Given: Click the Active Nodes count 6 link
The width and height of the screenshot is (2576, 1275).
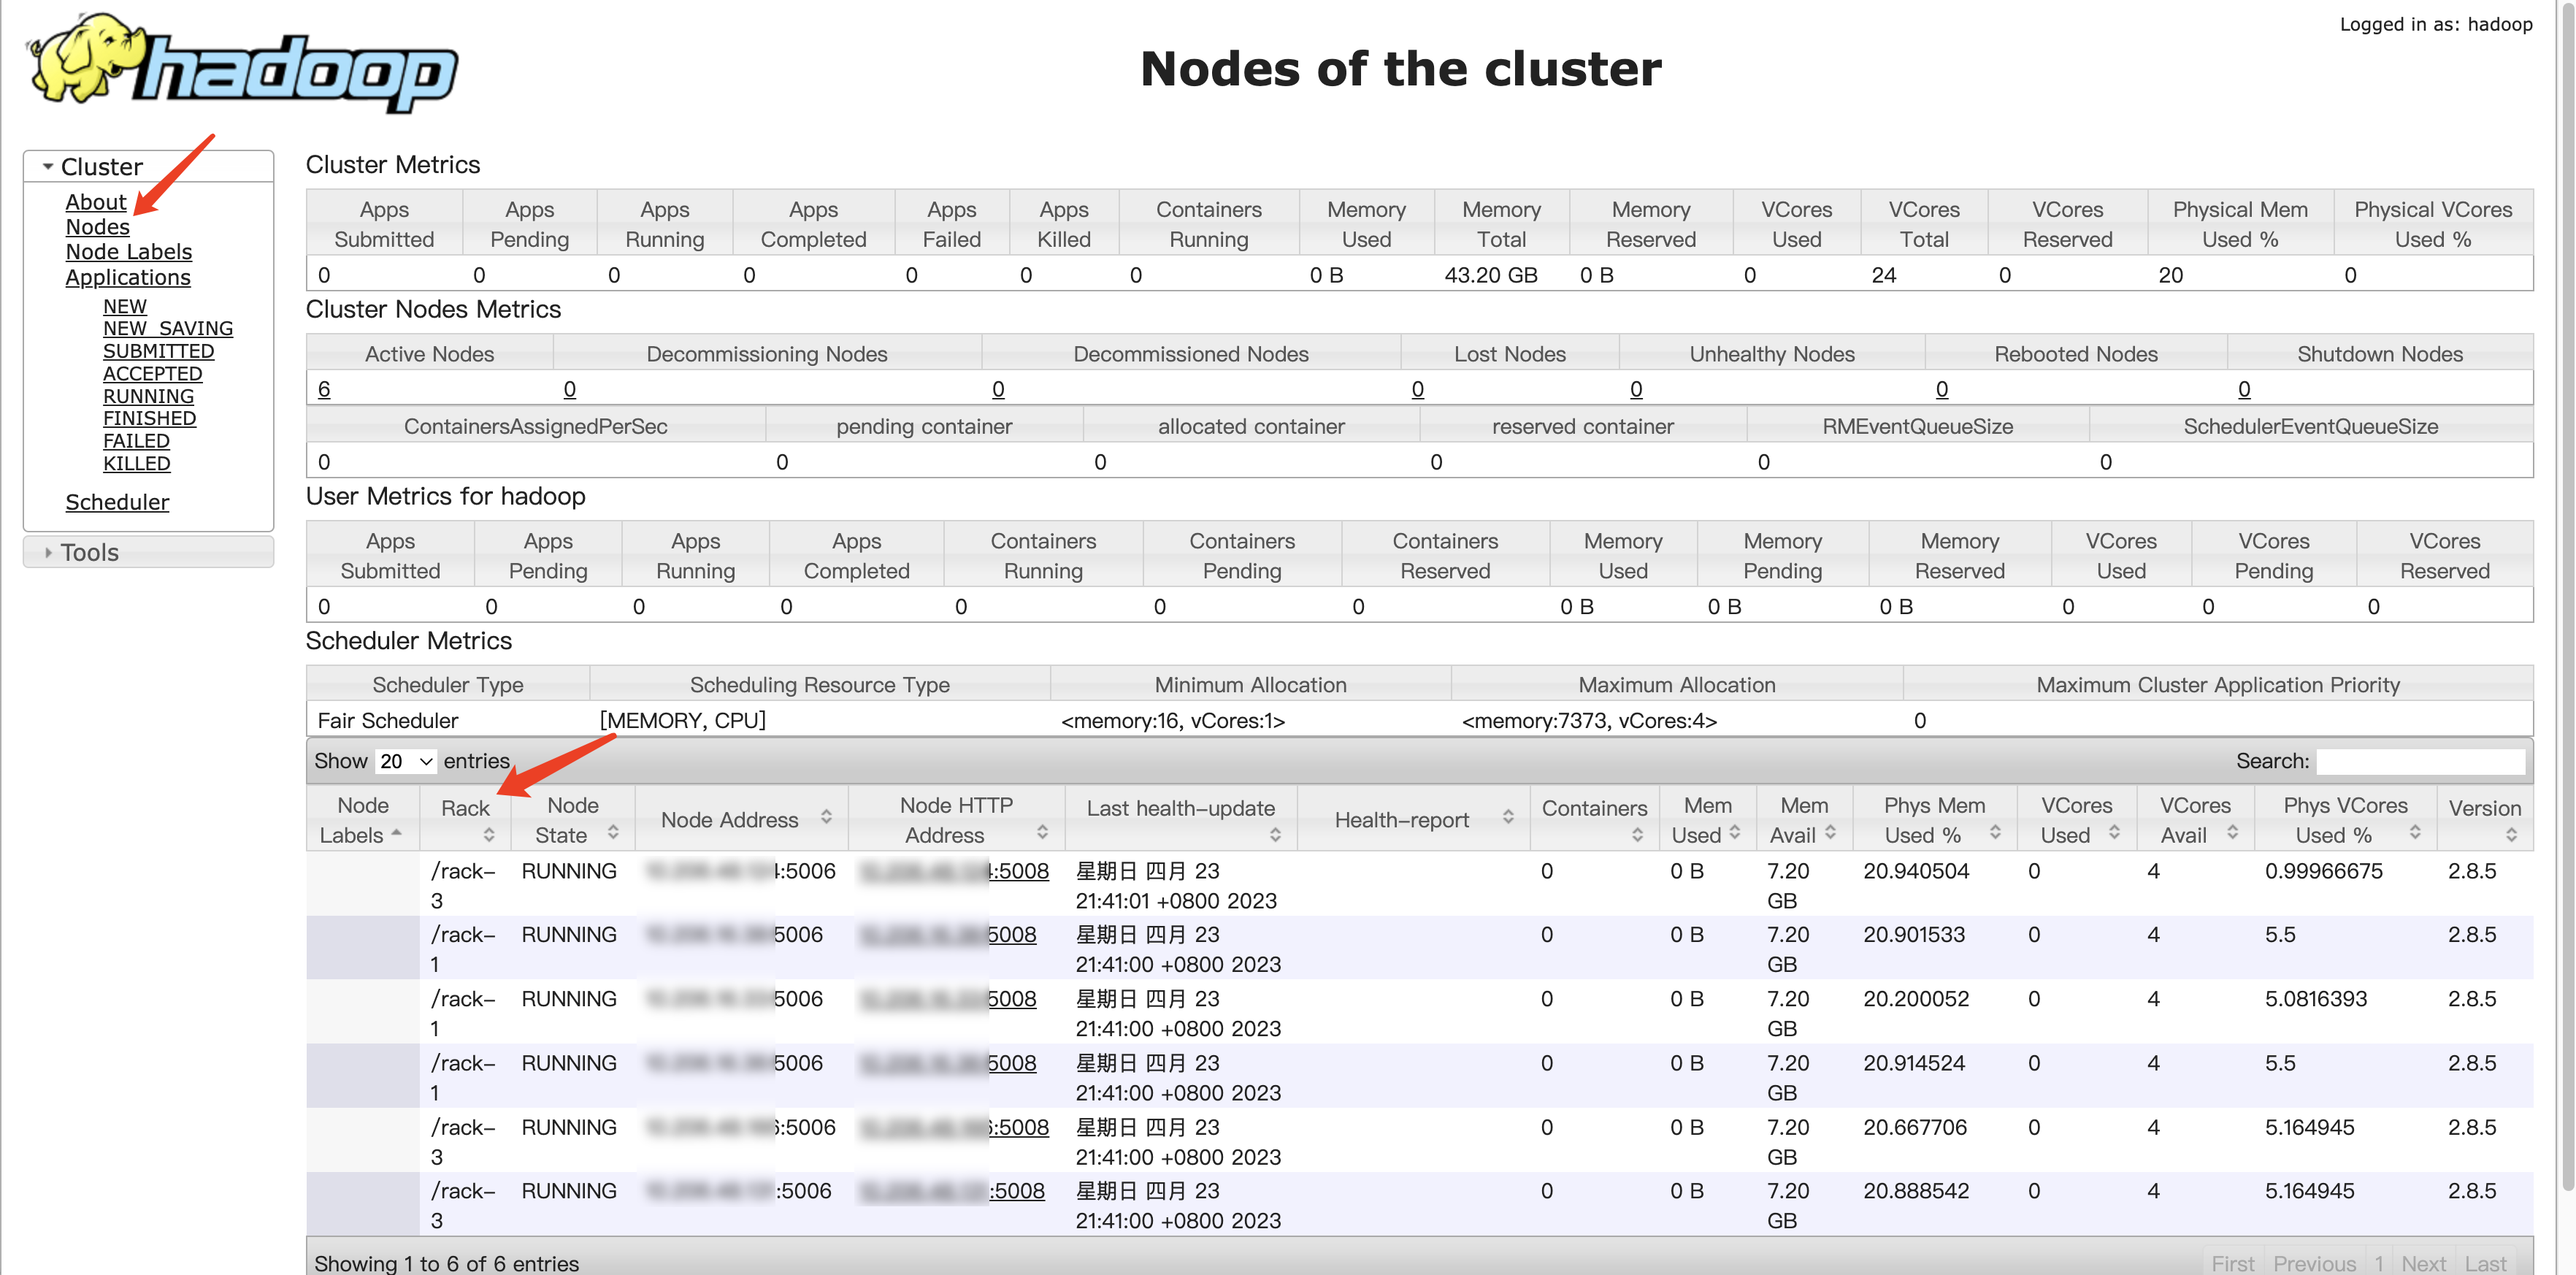Looking at the screenshot, I should tap(324, 389).
